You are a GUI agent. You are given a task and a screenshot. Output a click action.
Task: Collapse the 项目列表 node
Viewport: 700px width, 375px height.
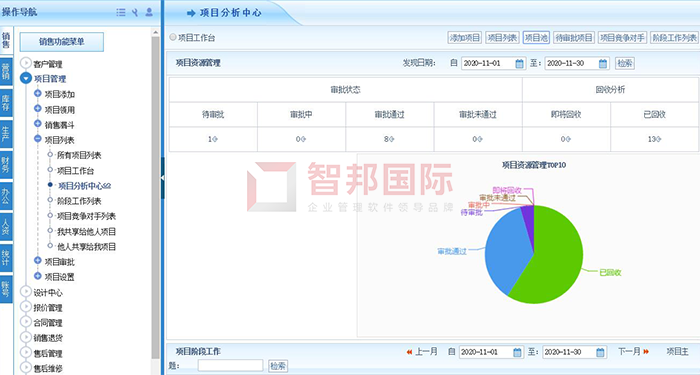[x=38, y=139]
